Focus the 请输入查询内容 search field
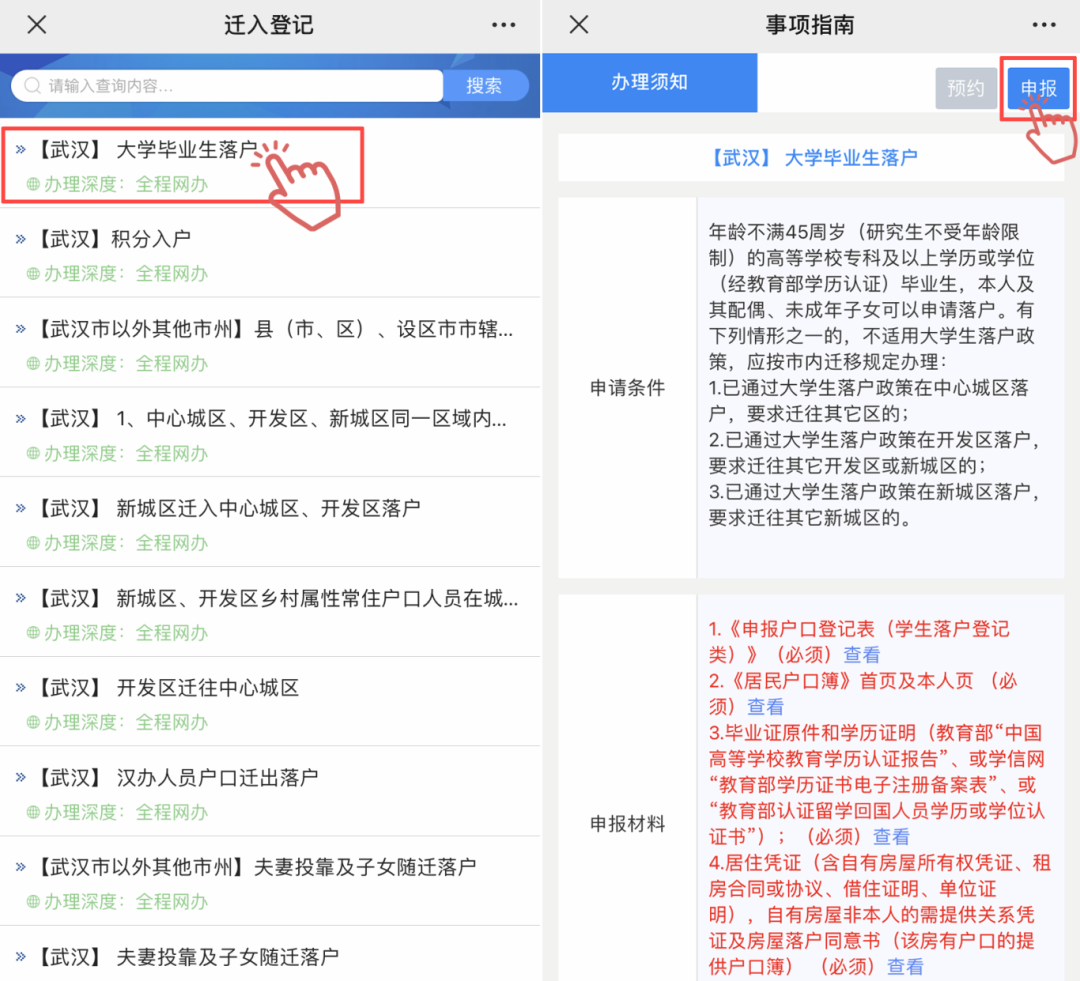Viewport: 1080px width, 981px height. pos(240,86)
